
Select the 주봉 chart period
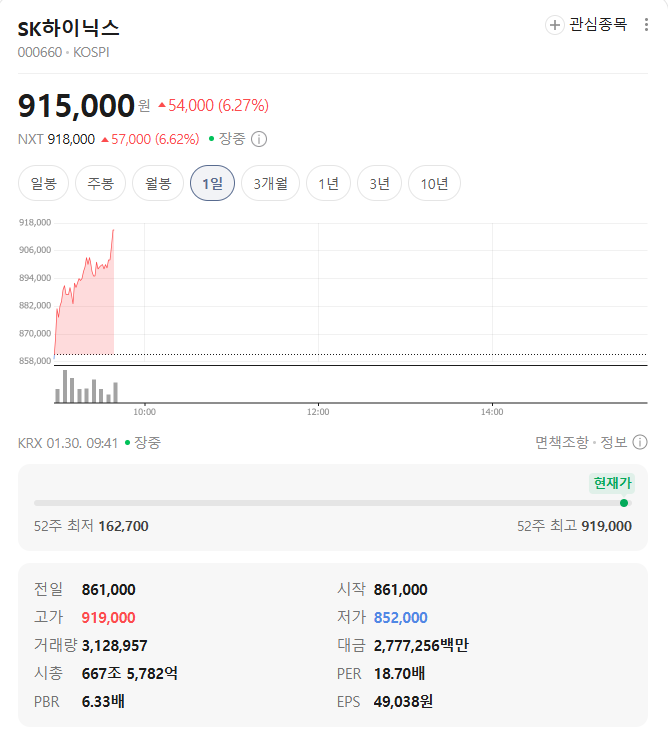point(101,183)
